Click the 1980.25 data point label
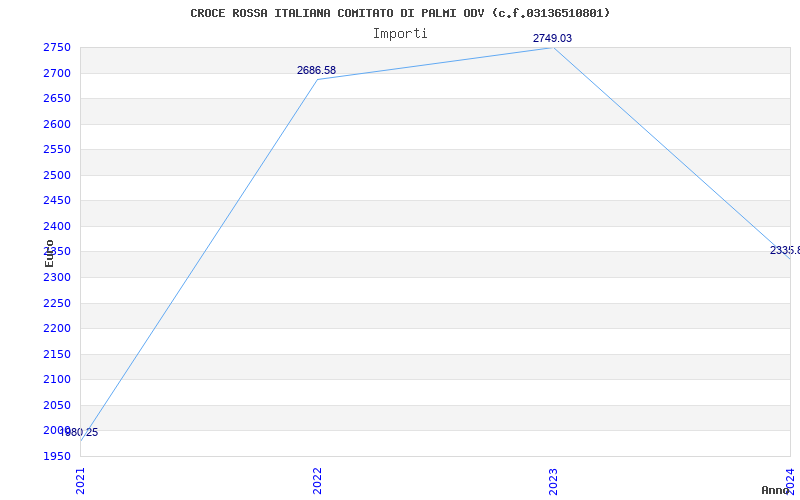 (x=79, y=433)
